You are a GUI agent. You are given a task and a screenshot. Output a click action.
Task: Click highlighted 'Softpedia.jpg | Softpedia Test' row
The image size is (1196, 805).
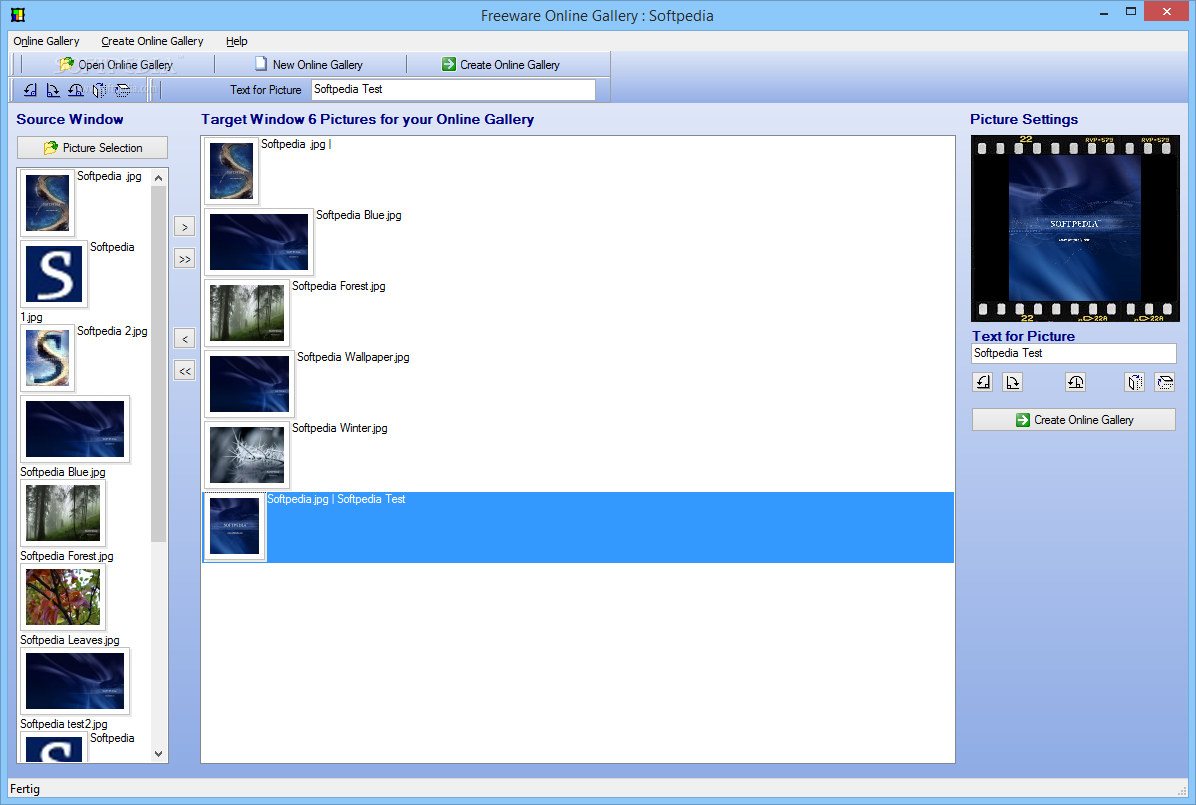pos(578,527)
